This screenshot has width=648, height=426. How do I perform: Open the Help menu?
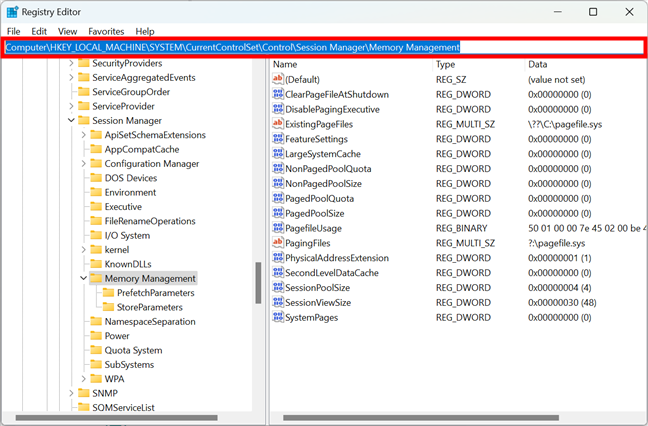click(x=145, y=31)
